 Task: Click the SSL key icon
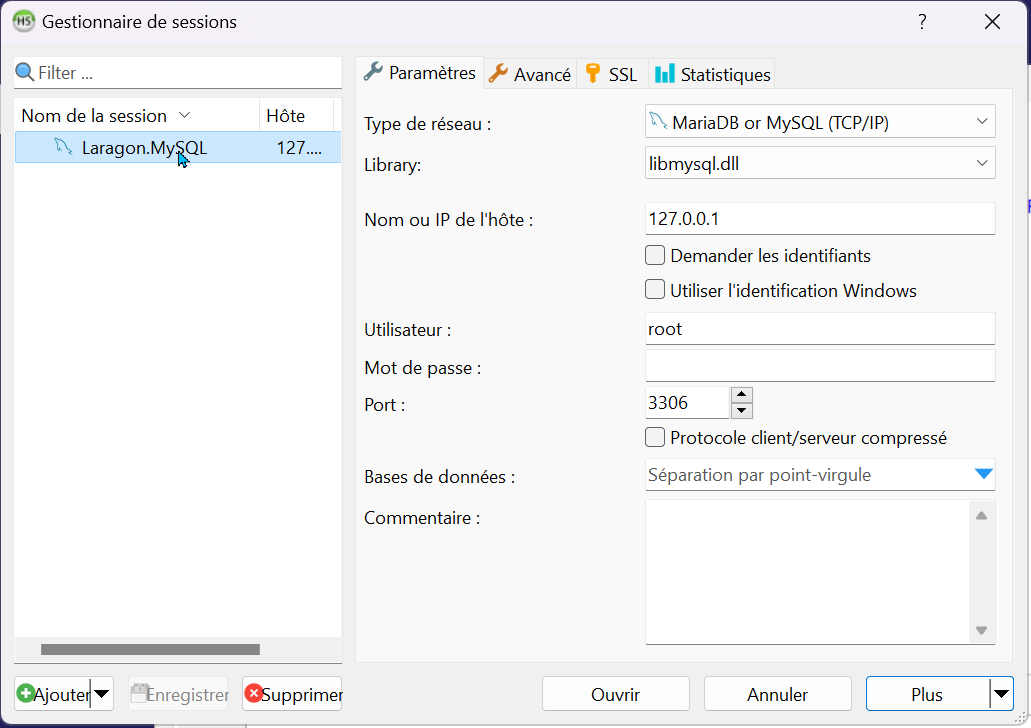tap(593, 74)
